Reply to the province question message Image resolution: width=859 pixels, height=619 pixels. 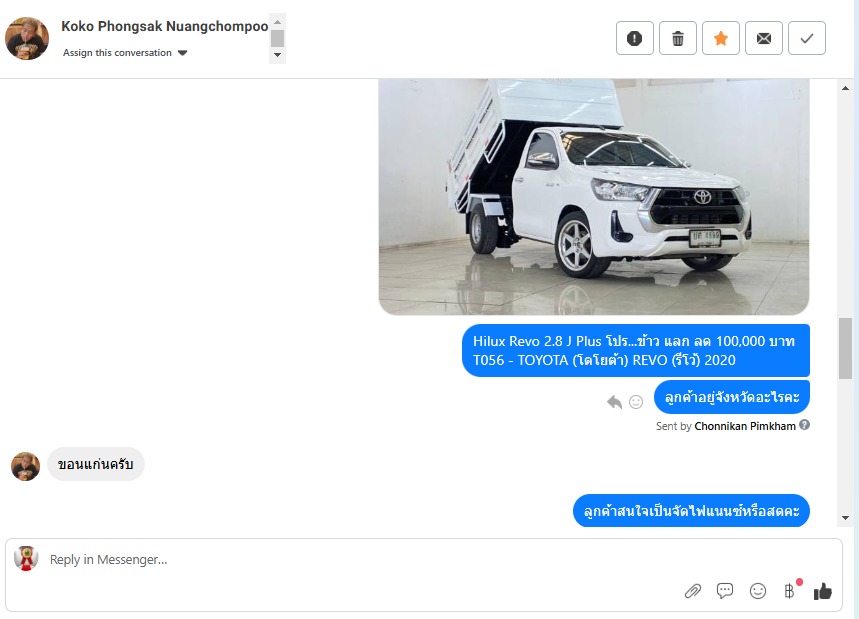(614, 402)
